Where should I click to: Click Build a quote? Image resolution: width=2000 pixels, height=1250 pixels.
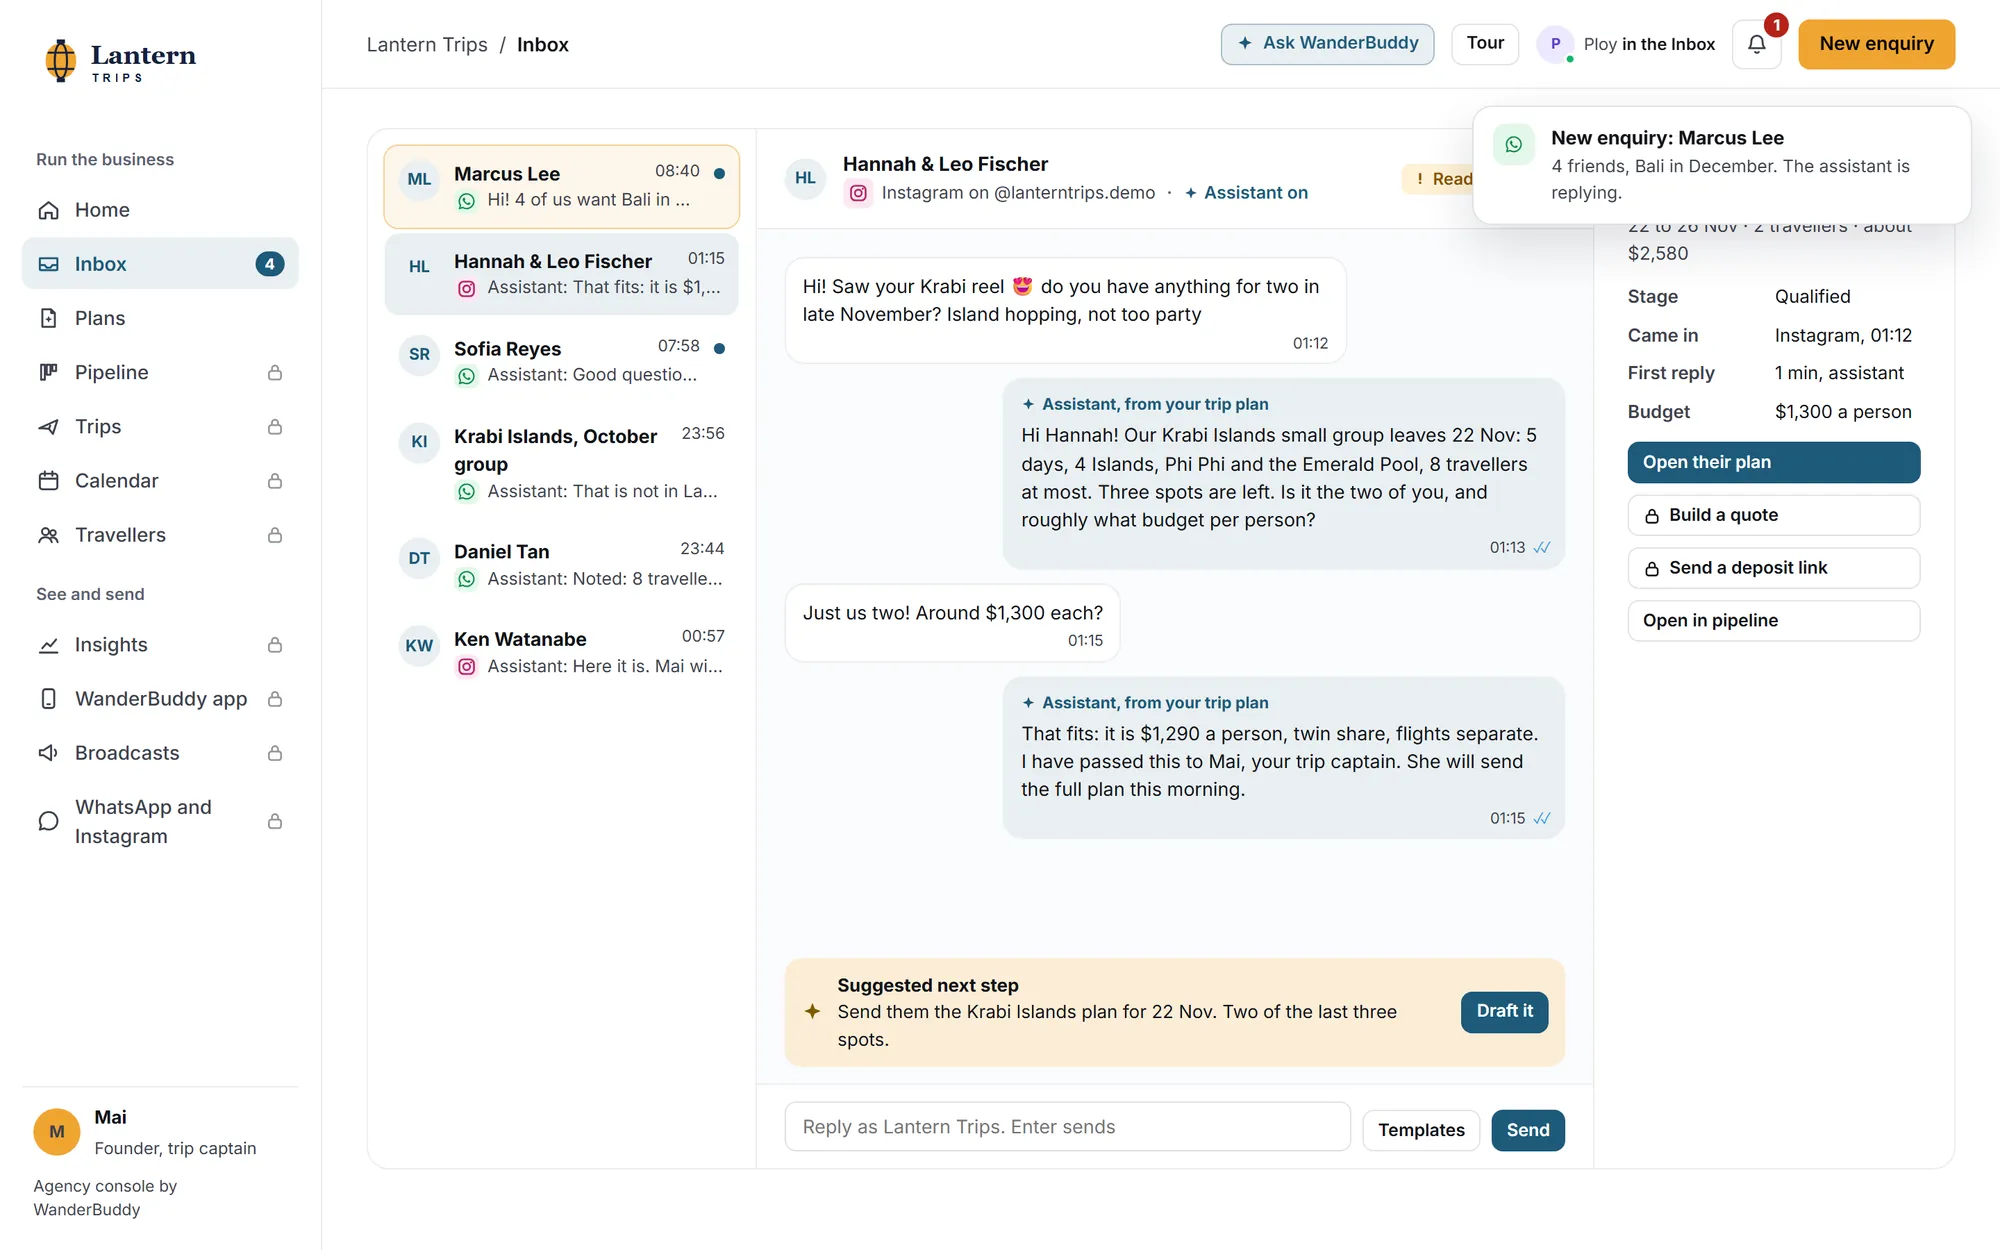pyautogui.click(x=1773, y=515)
